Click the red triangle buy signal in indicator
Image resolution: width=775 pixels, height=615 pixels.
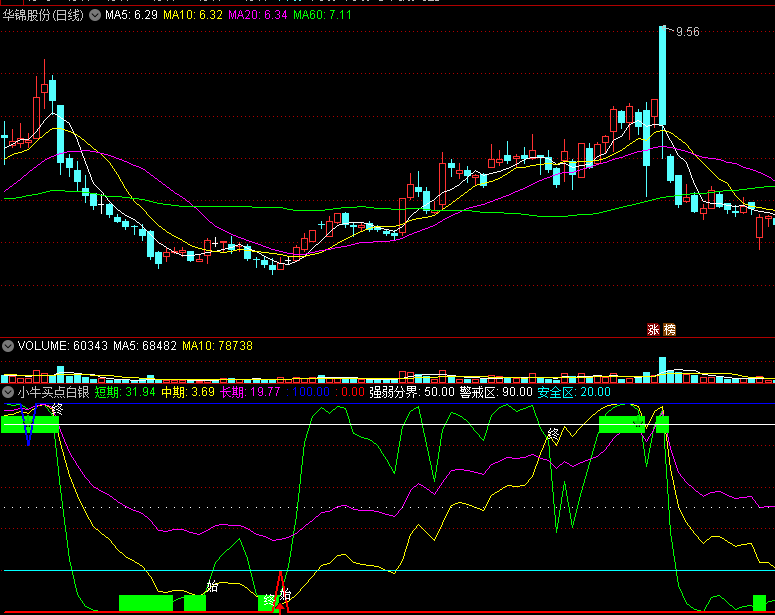pos(281,592)
